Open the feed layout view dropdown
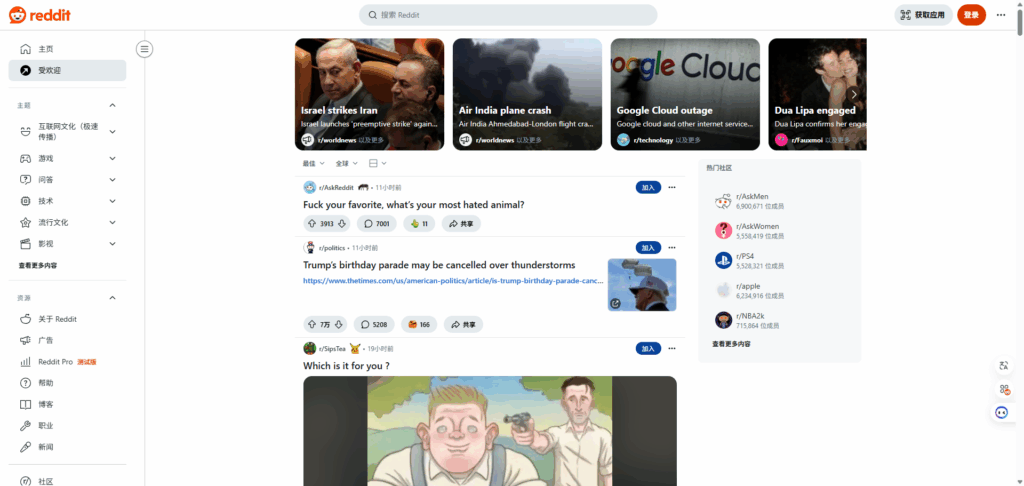The image size is (1024, 486). click(x=377, y=163)
